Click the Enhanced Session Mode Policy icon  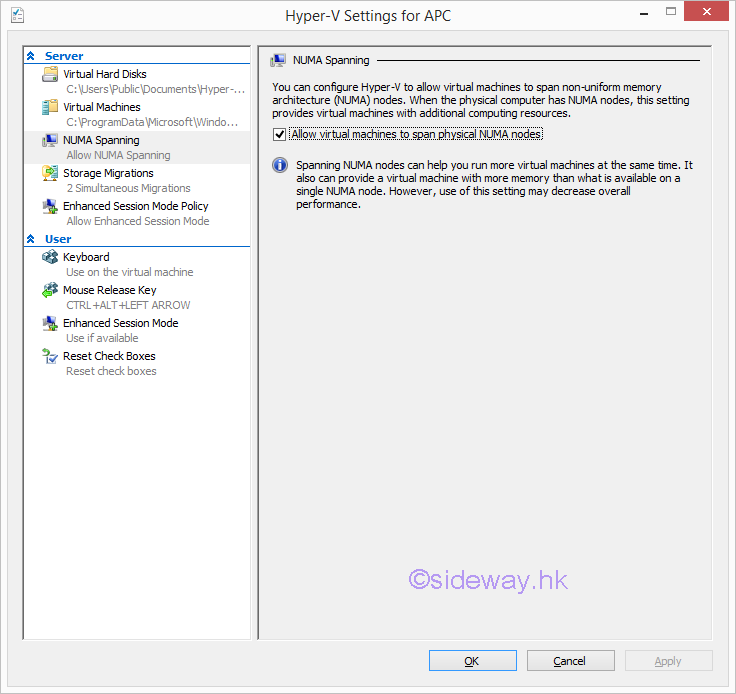tap(50, 207)
